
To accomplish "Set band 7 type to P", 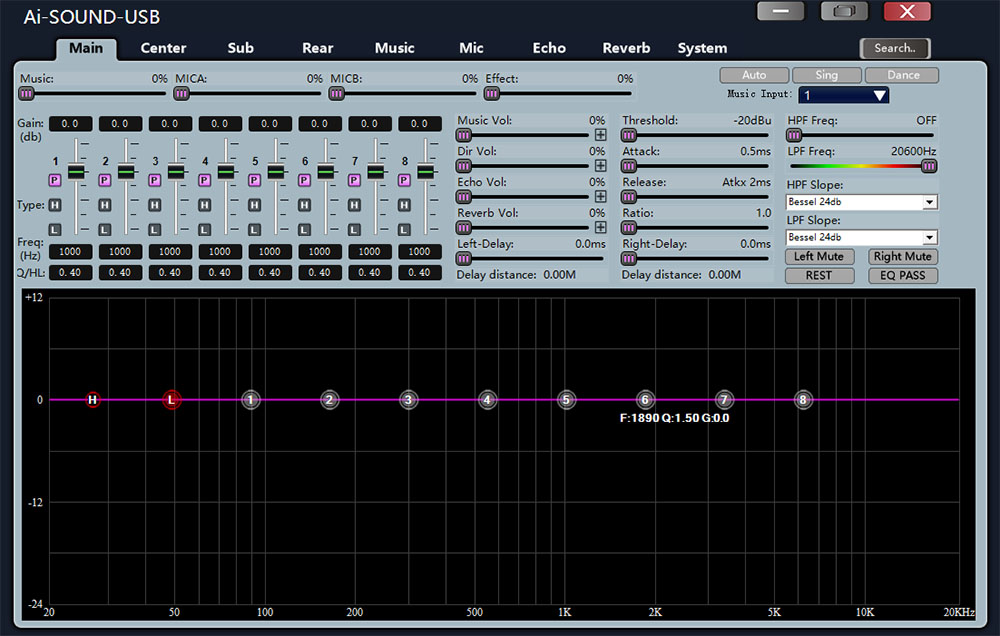I will click(354, 181).
